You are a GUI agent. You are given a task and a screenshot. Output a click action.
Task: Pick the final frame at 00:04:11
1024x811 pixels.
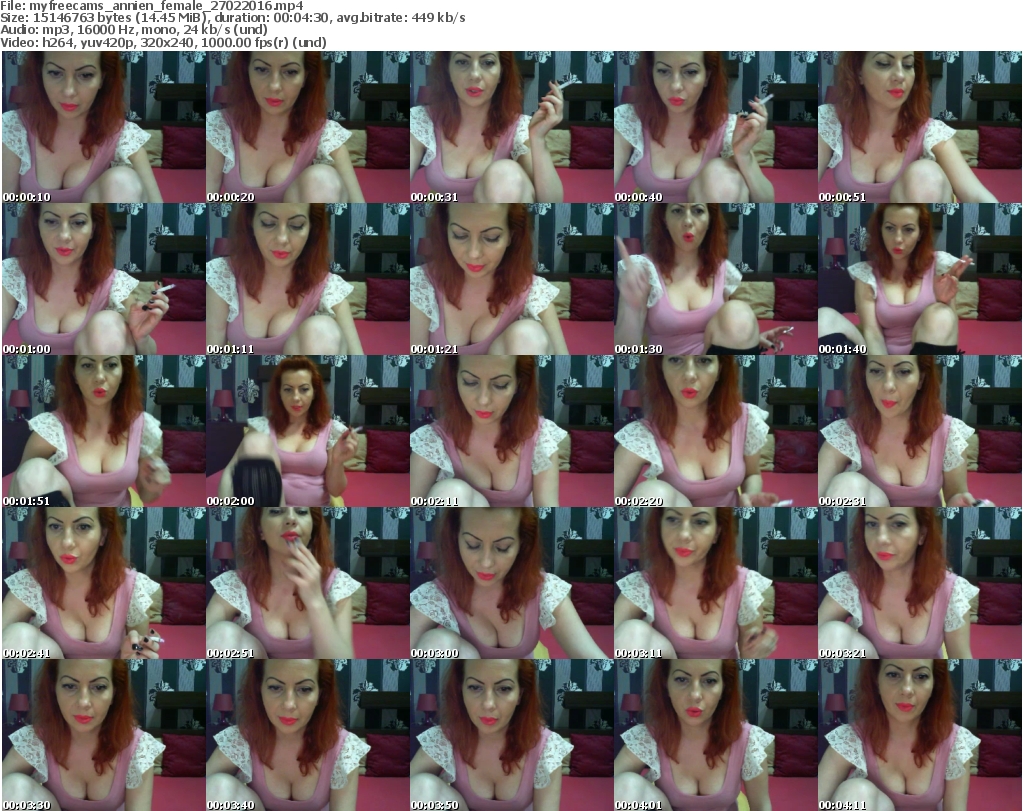tap(920, 735)
